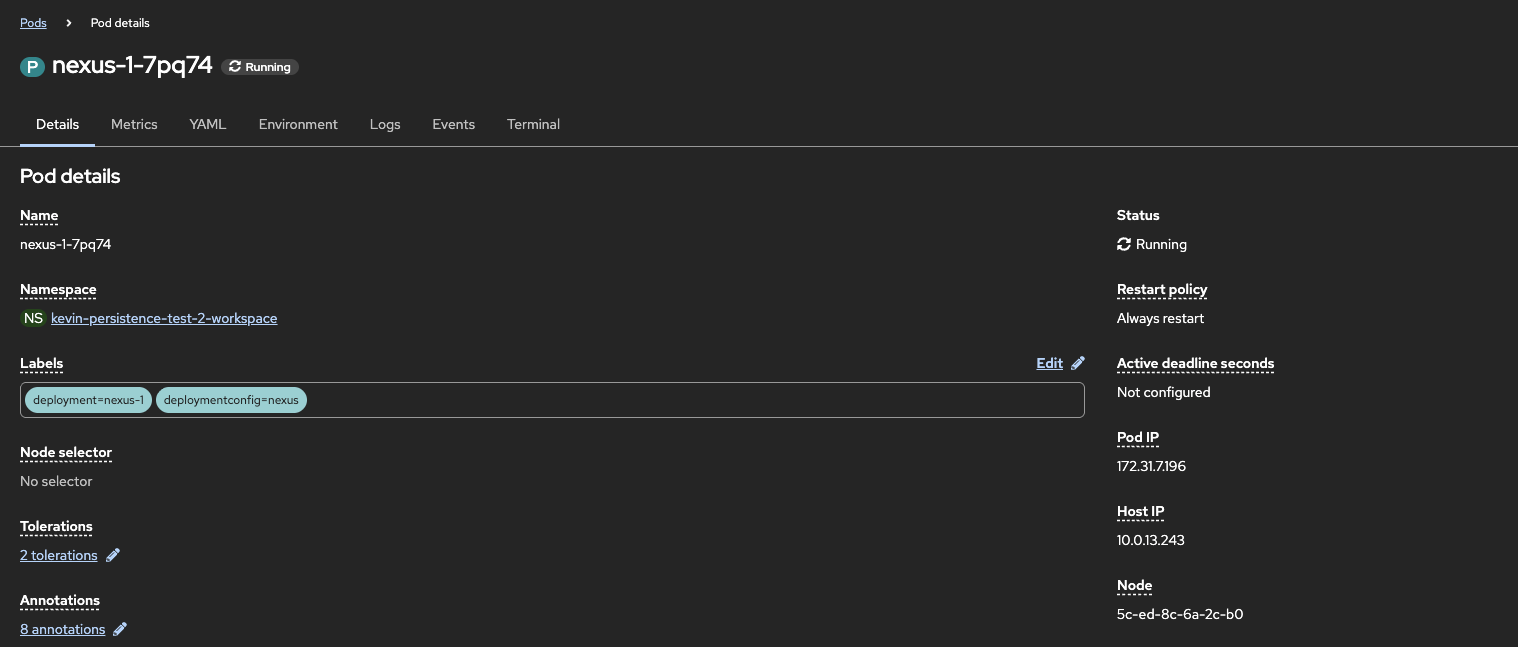Click the nexus-1-7pq74 name value under Name
Image resolution: width=1518 pixels, height=647 pixels.
(x=65, y=244)
